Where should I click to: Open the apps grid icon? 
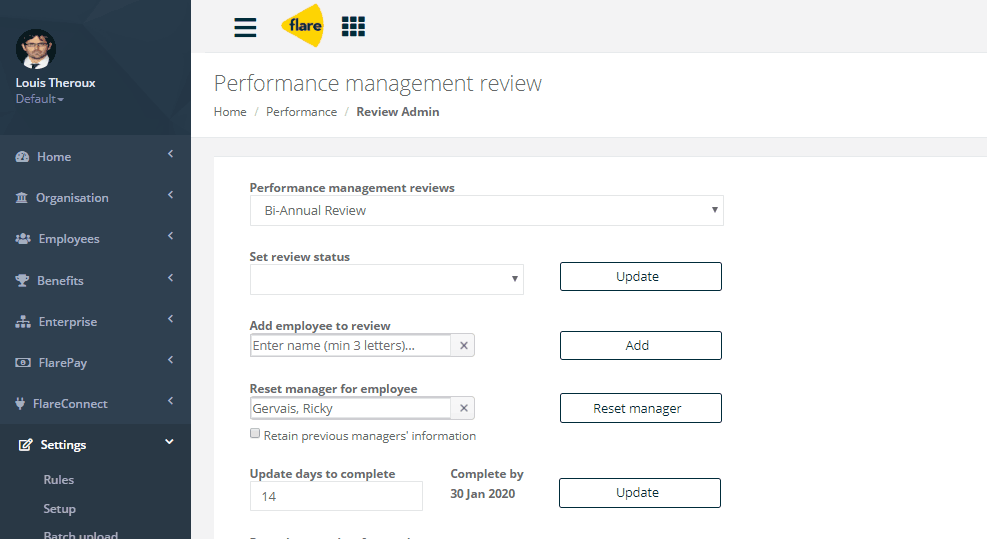[353, 26]
